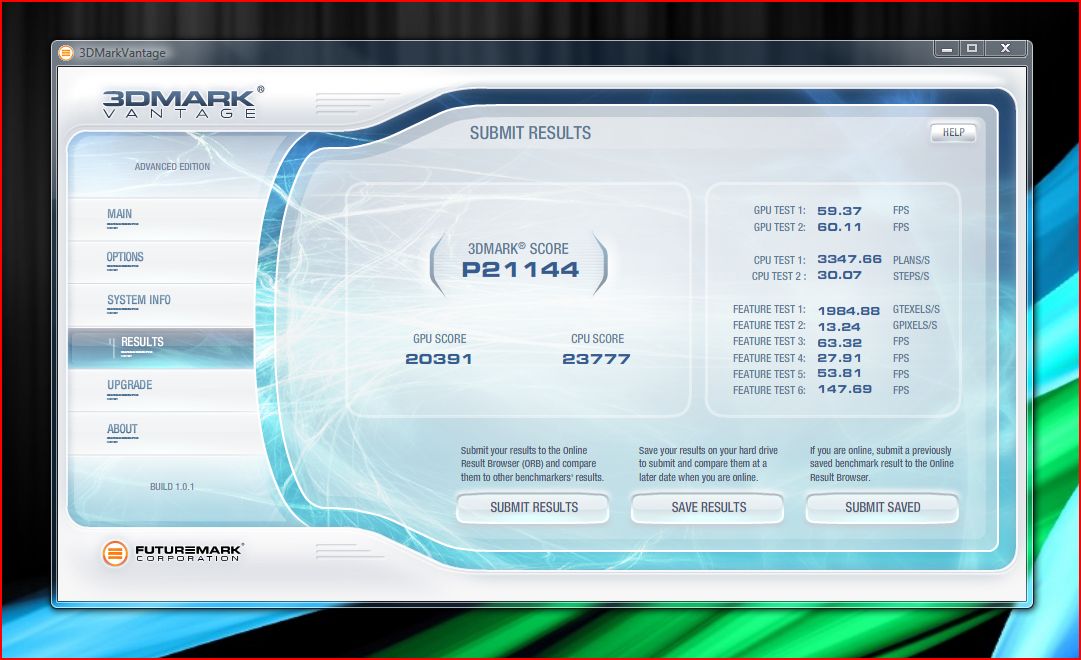Click the Submit Results button

pos(533,508)
